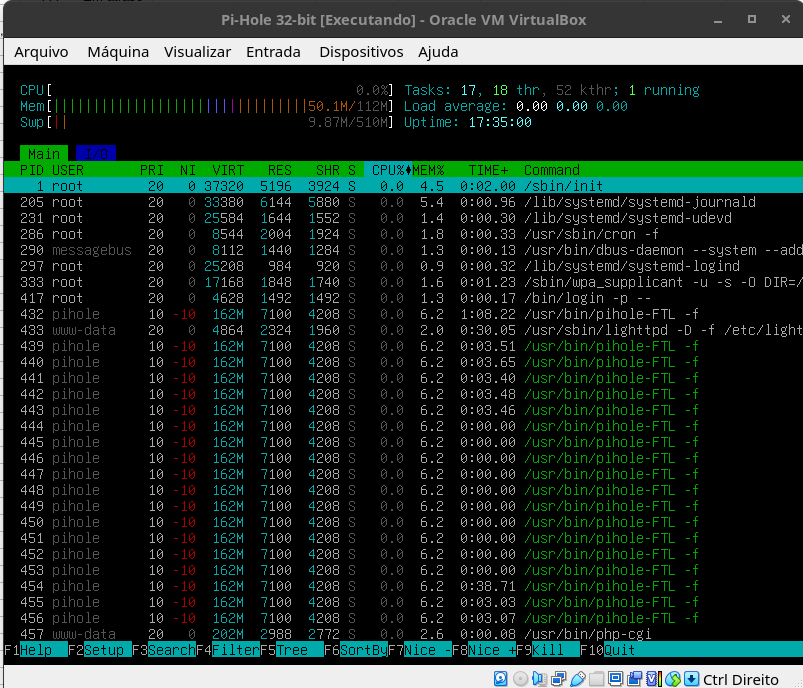Switch to the htop I/O tab

coord(96,154)
